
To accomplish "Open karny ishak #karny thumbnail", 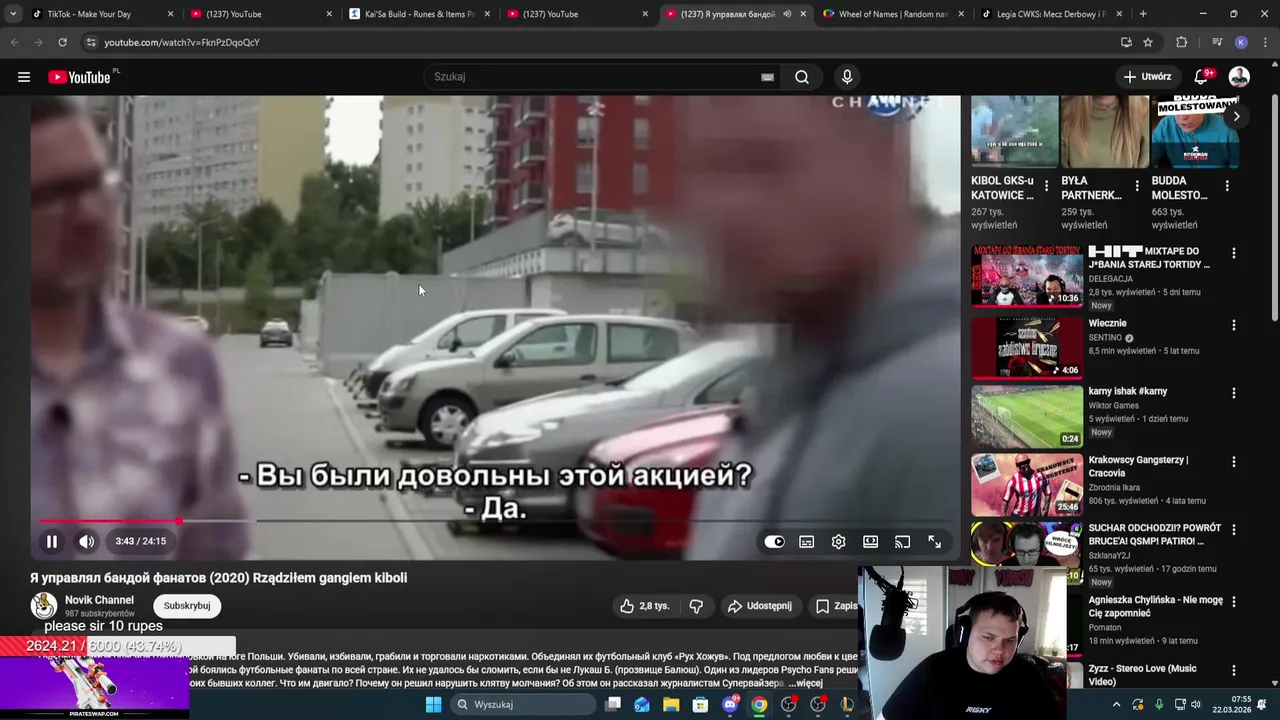I will (1027, 416).
